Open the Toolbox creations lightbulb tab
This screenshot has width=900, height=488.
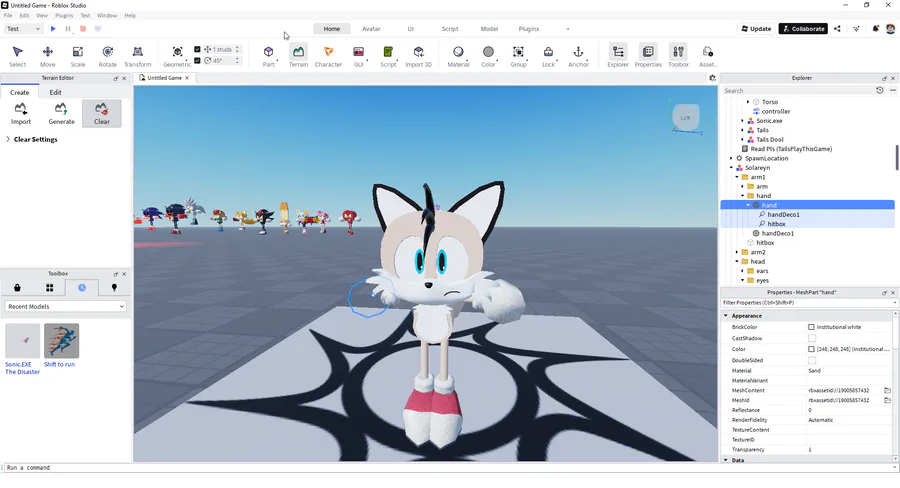point(114,288)
